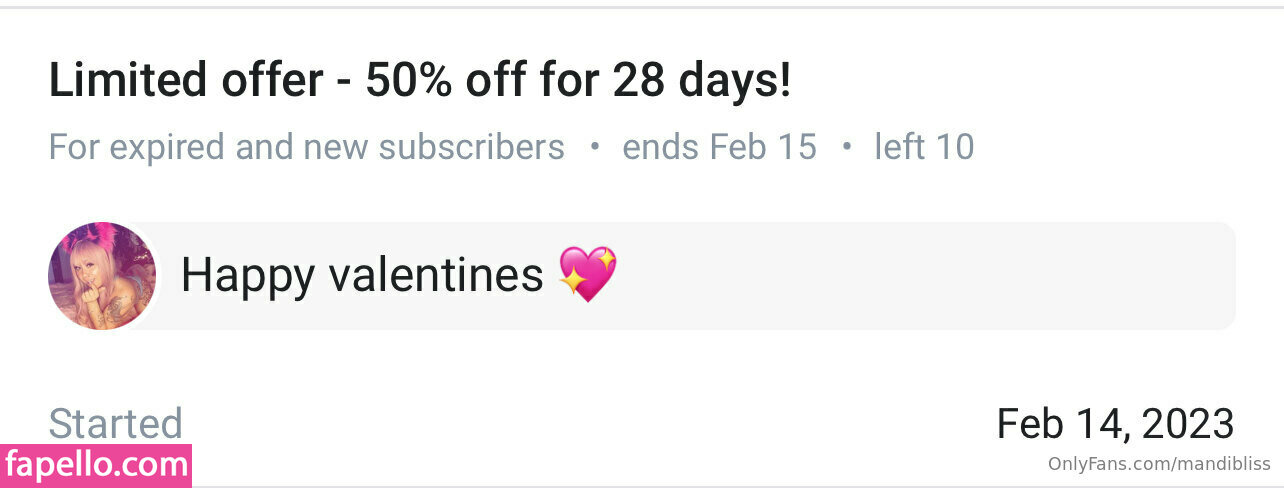The image size is (1284, 488).
Task: Click the circular profile avatar thumbnail
Action: [x=102, y=276]
